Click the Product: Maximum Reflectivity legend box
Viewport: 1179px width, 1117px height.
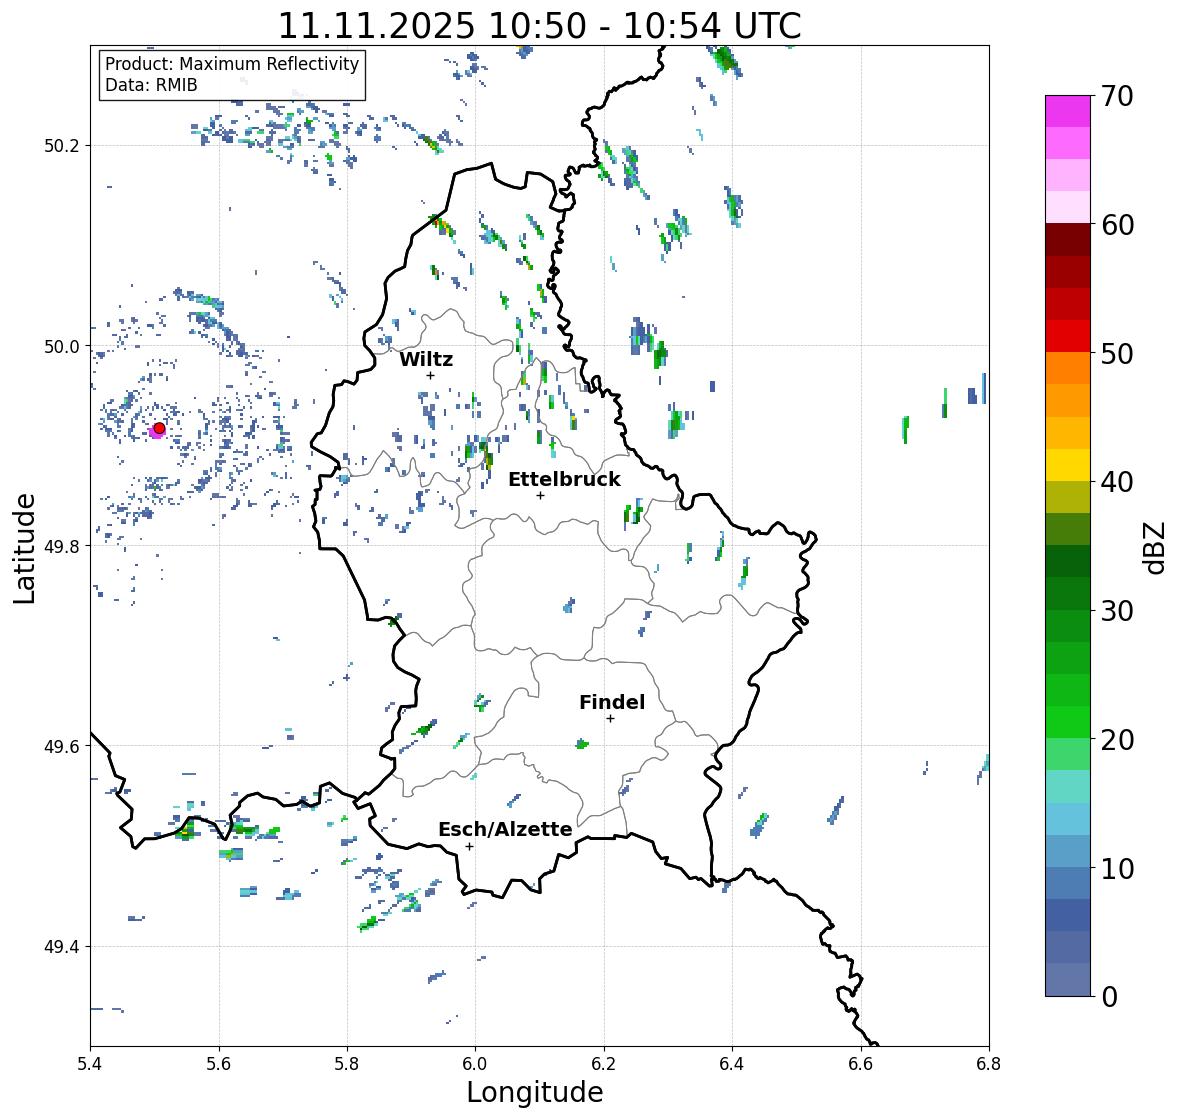click(x=232, y=74)
